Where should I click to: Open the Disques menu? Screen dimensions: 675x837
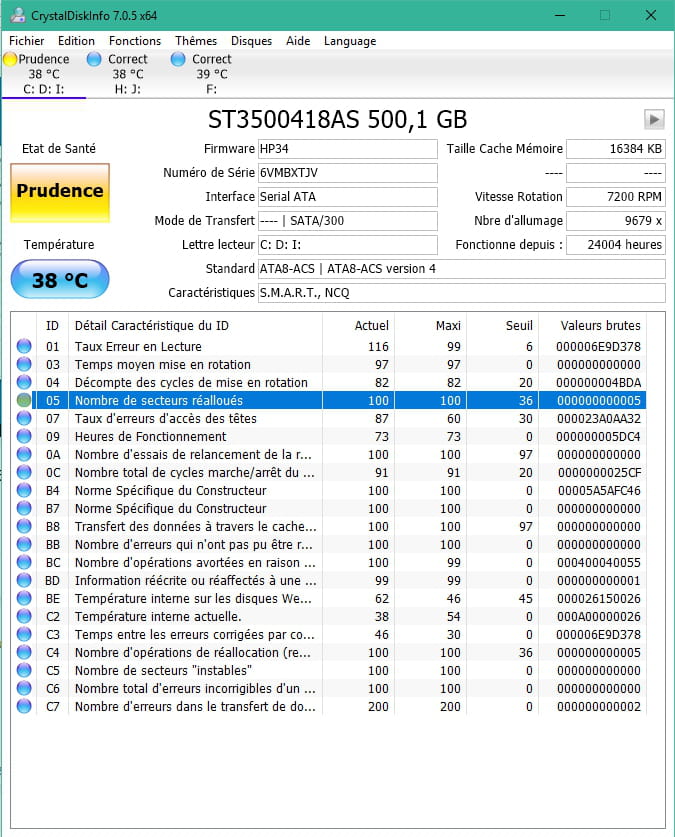coord(251,41)
